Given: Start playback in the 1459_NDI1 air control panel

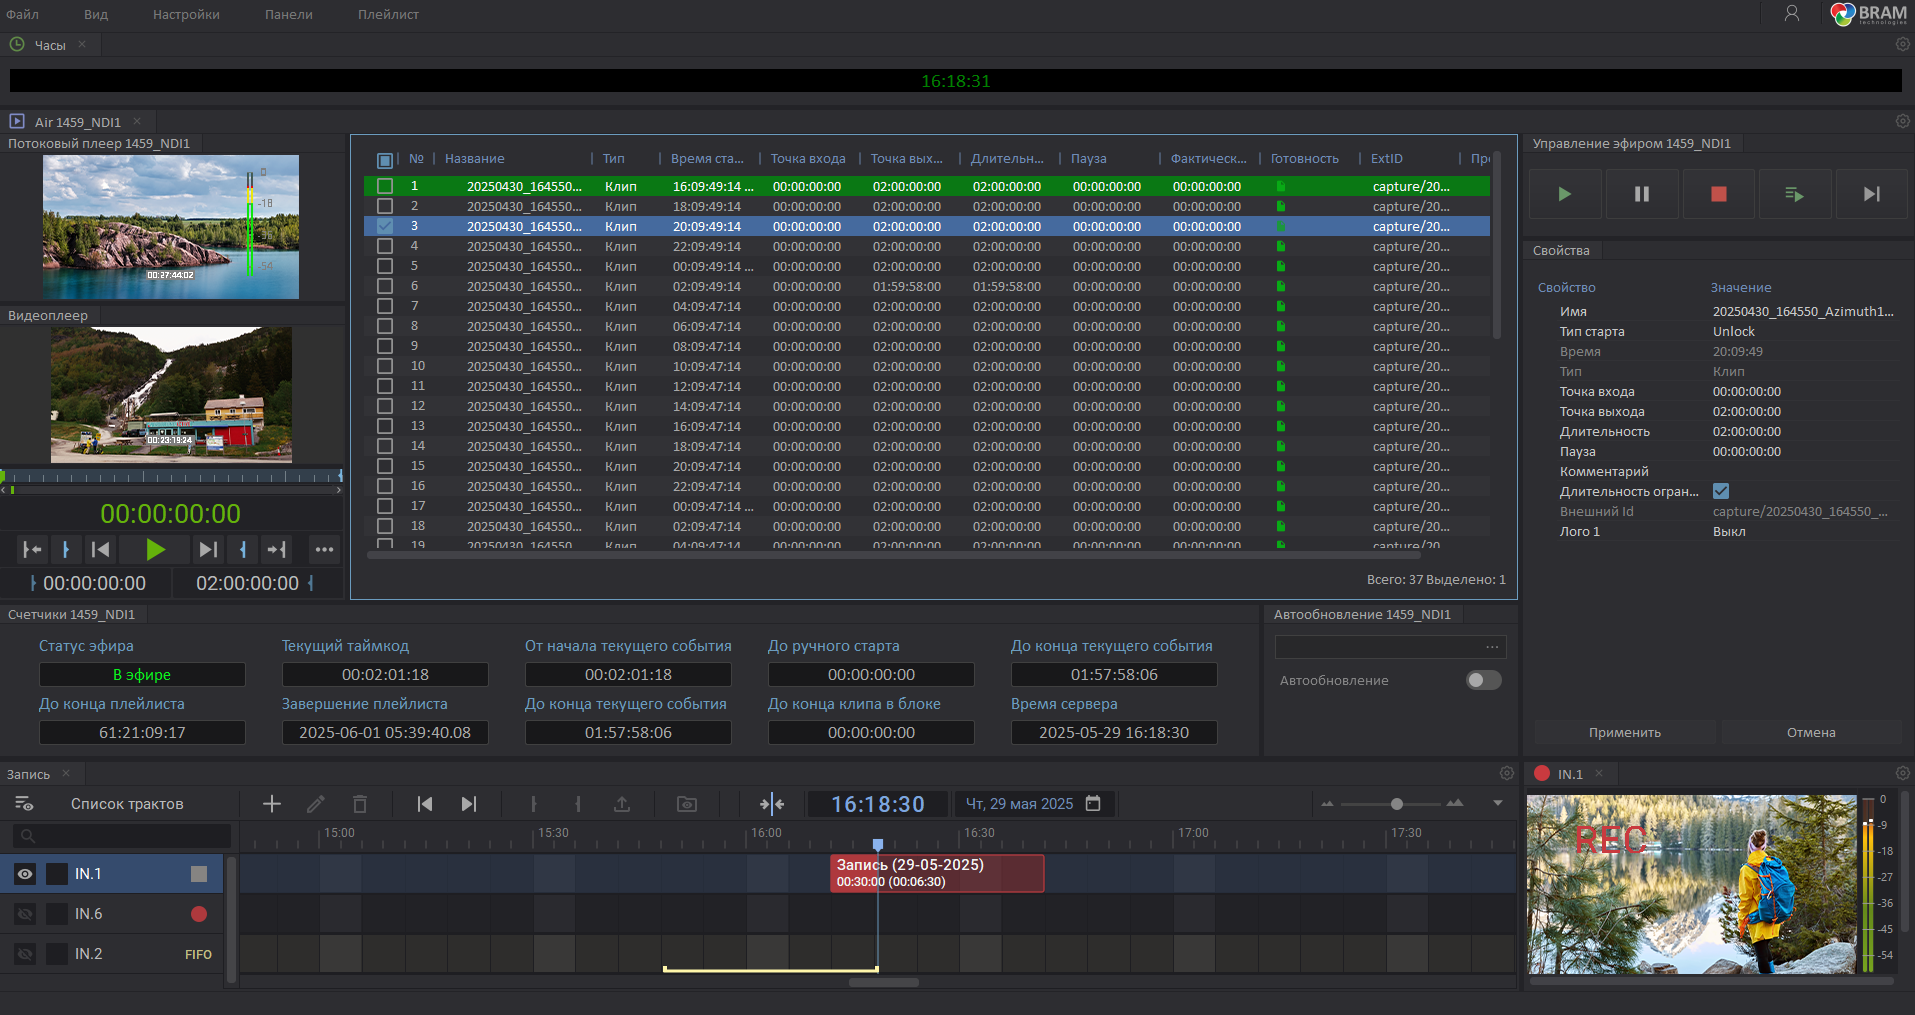Looking at the screenshot, I should 1565,194.
